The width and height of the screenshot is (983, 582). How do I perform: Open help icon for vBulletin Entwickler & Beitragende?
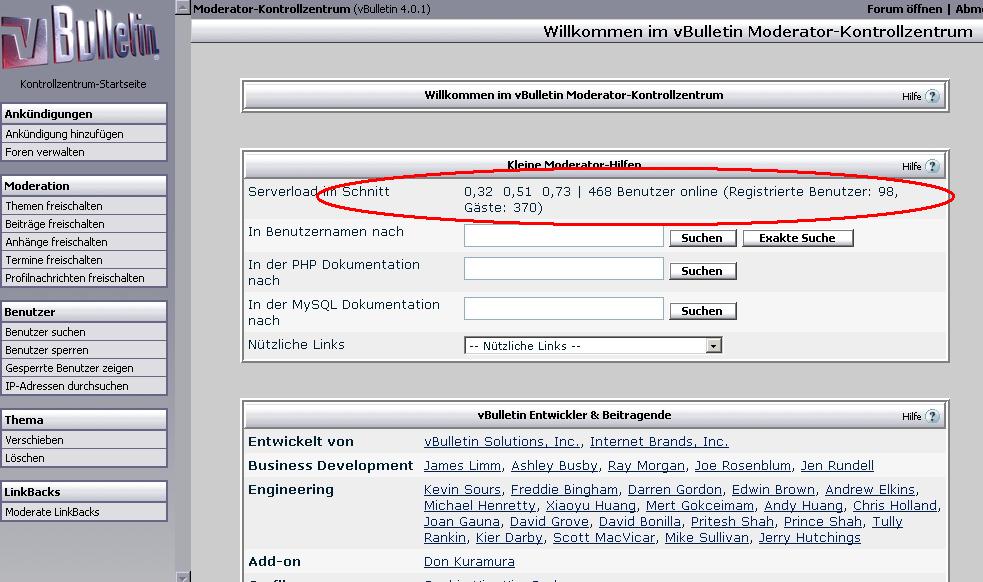932,416
